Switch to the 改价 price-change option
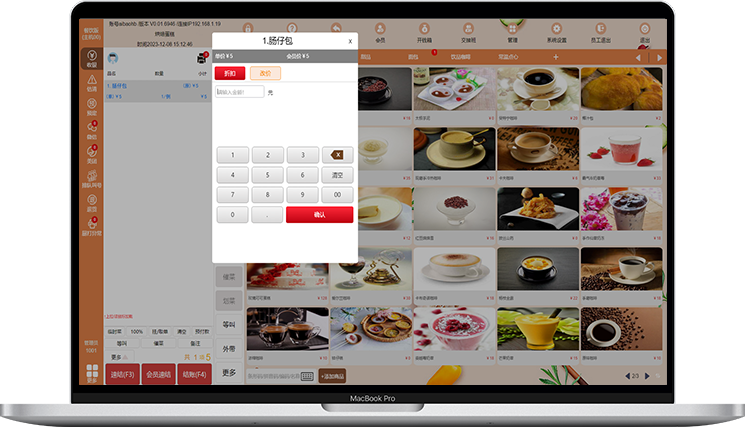Viewport: 745px width, 427px height. point(265,73)
